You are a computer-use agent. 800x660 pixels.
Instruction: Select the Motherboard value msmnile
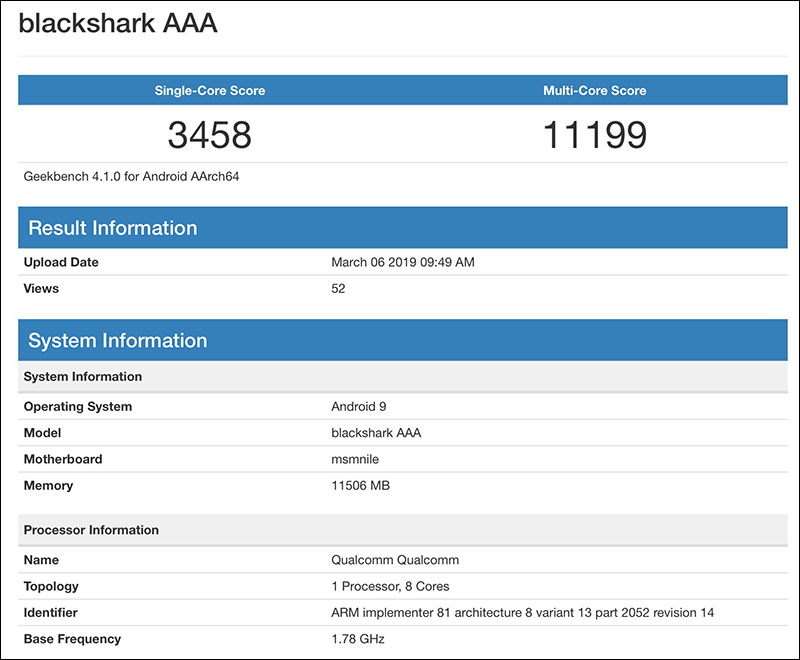(355, 459)
